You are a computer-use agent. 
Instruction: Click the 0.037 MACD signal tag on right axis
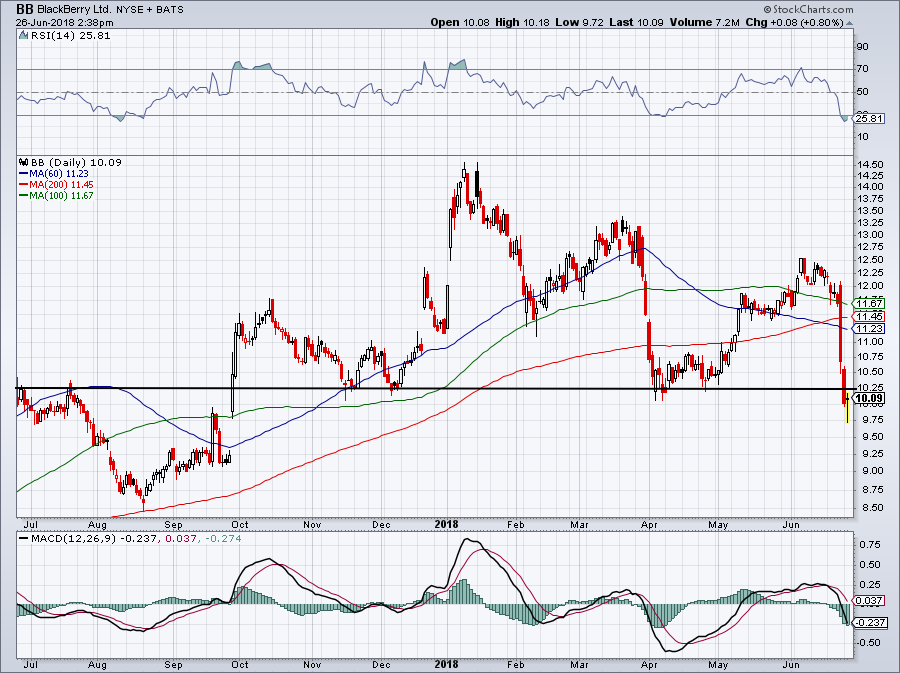coord(869,601)
